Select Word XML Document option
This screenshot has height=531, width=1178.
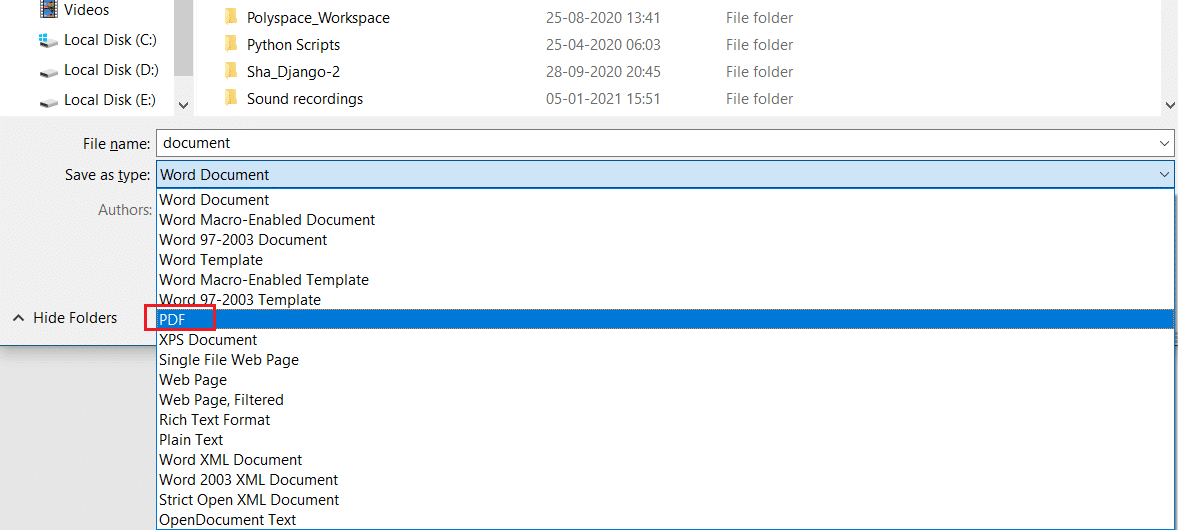point(665,459)
